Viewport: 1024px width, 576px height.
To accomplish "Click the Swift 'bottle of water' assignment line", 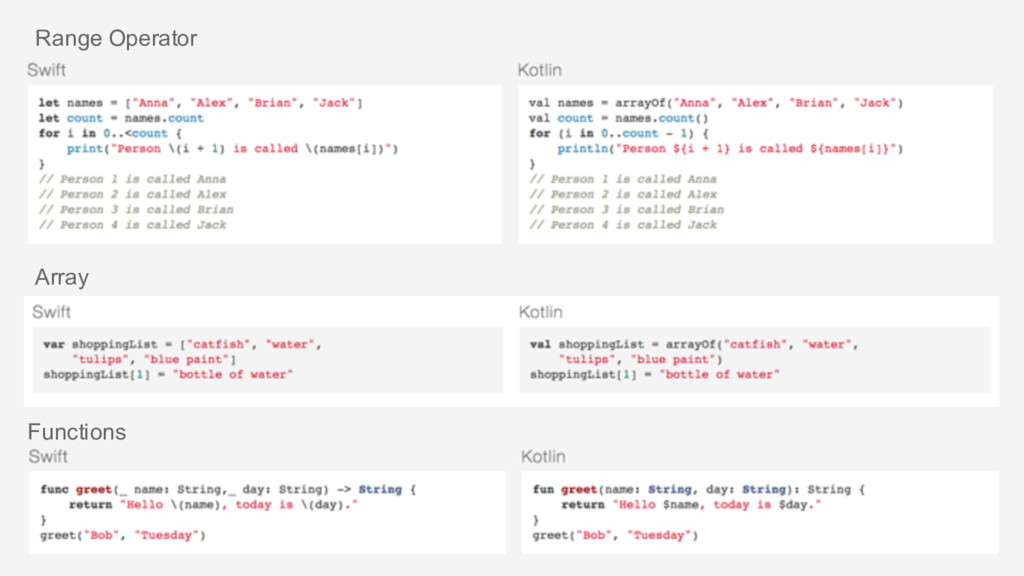I will point(168,375).
